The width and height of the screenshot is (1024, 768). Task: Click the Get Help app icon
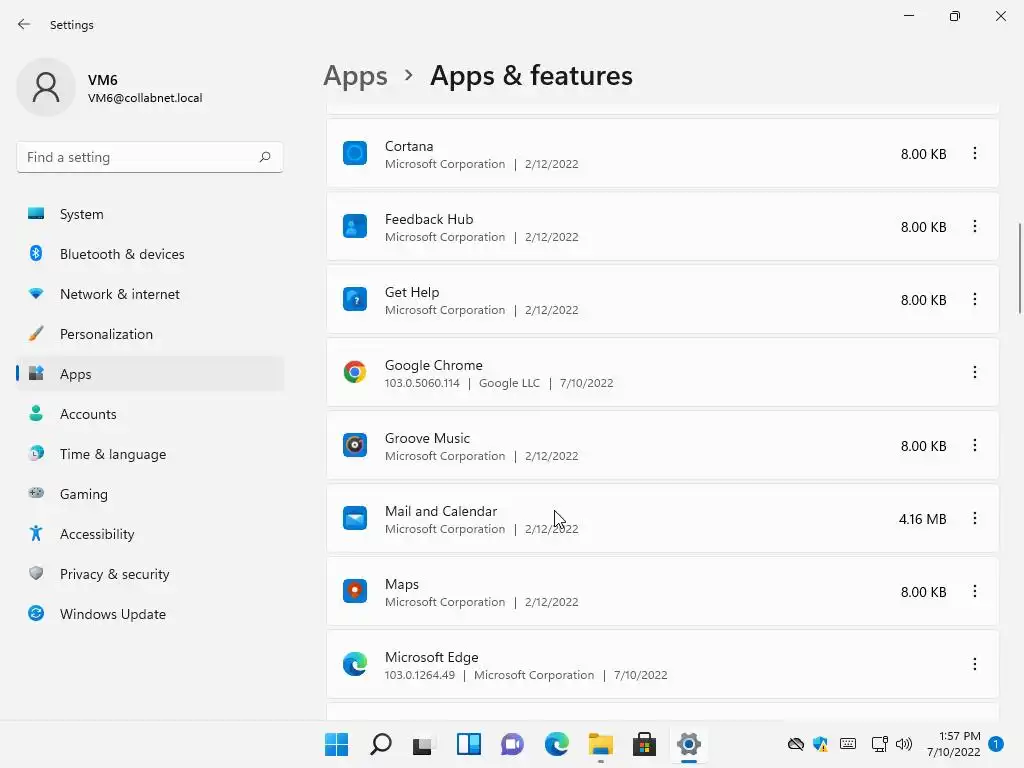tap(355, 300)
